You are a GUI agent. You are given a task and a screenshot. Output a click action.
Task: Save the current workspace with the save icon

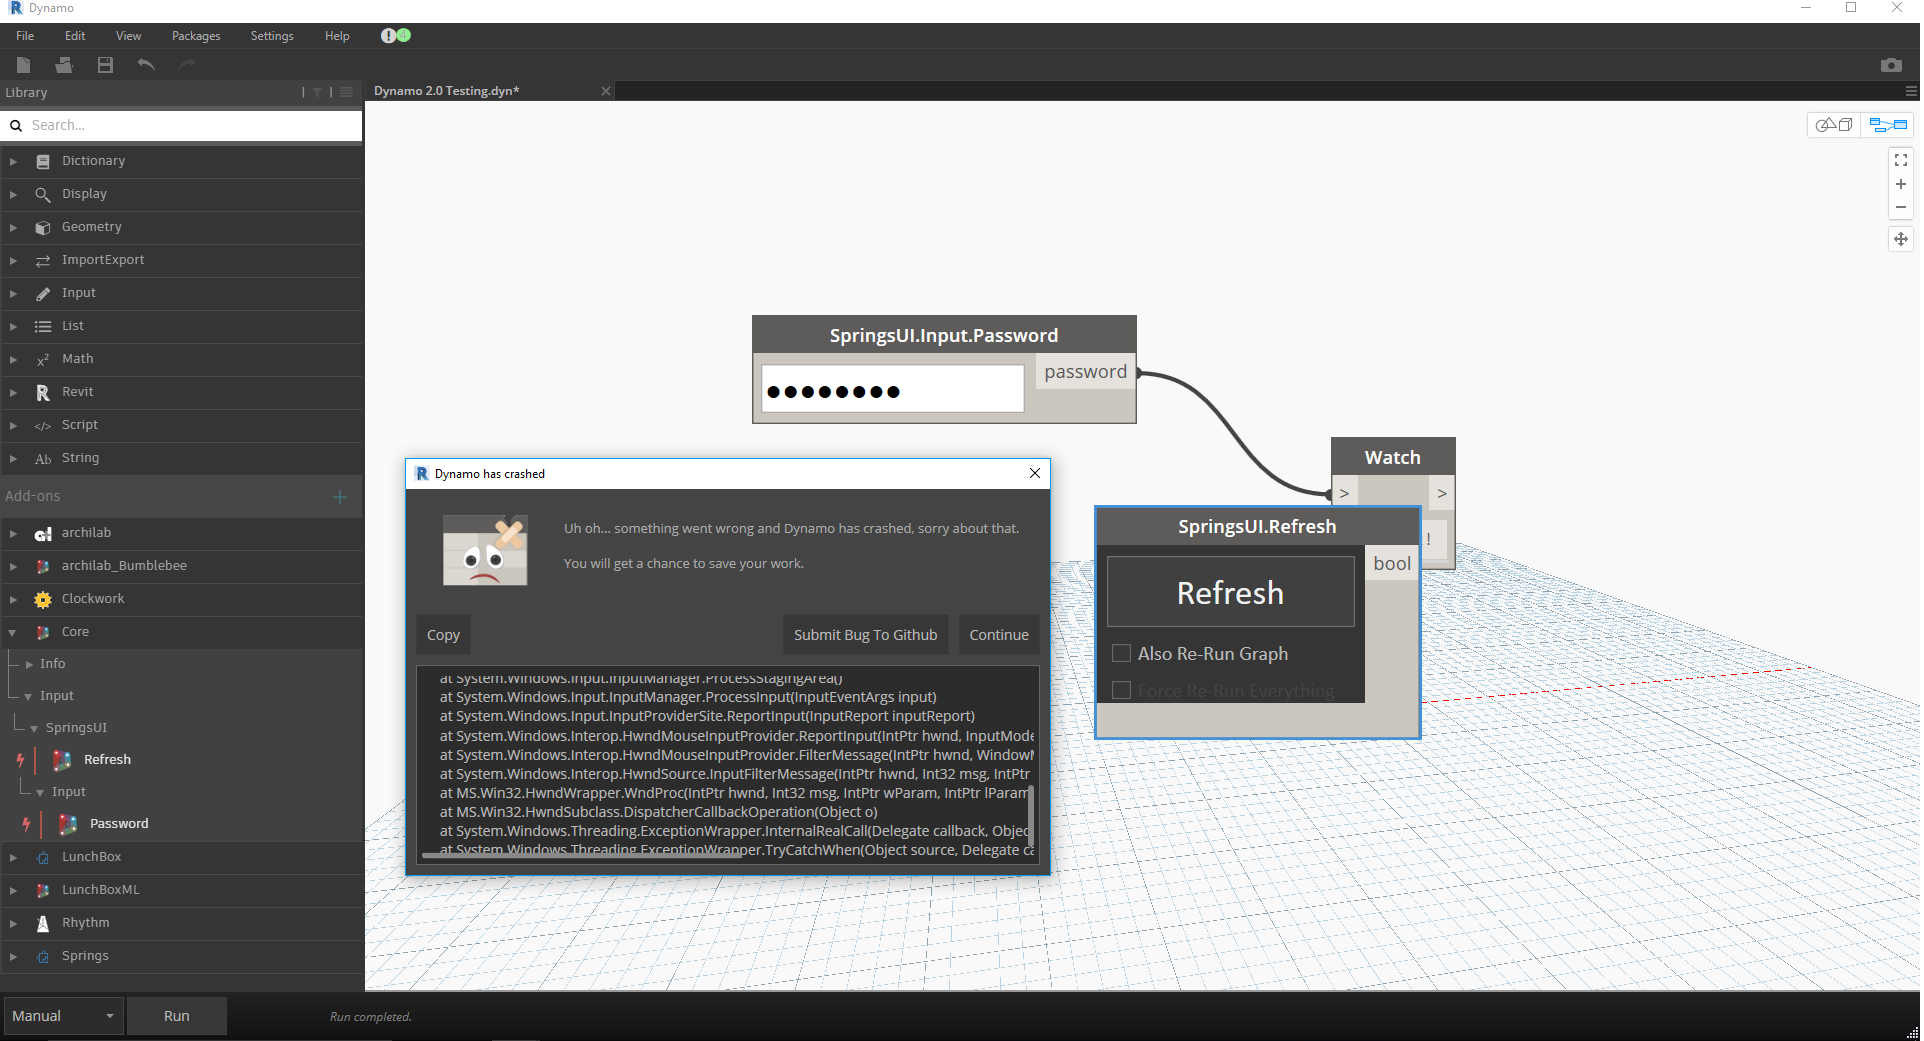104,65
